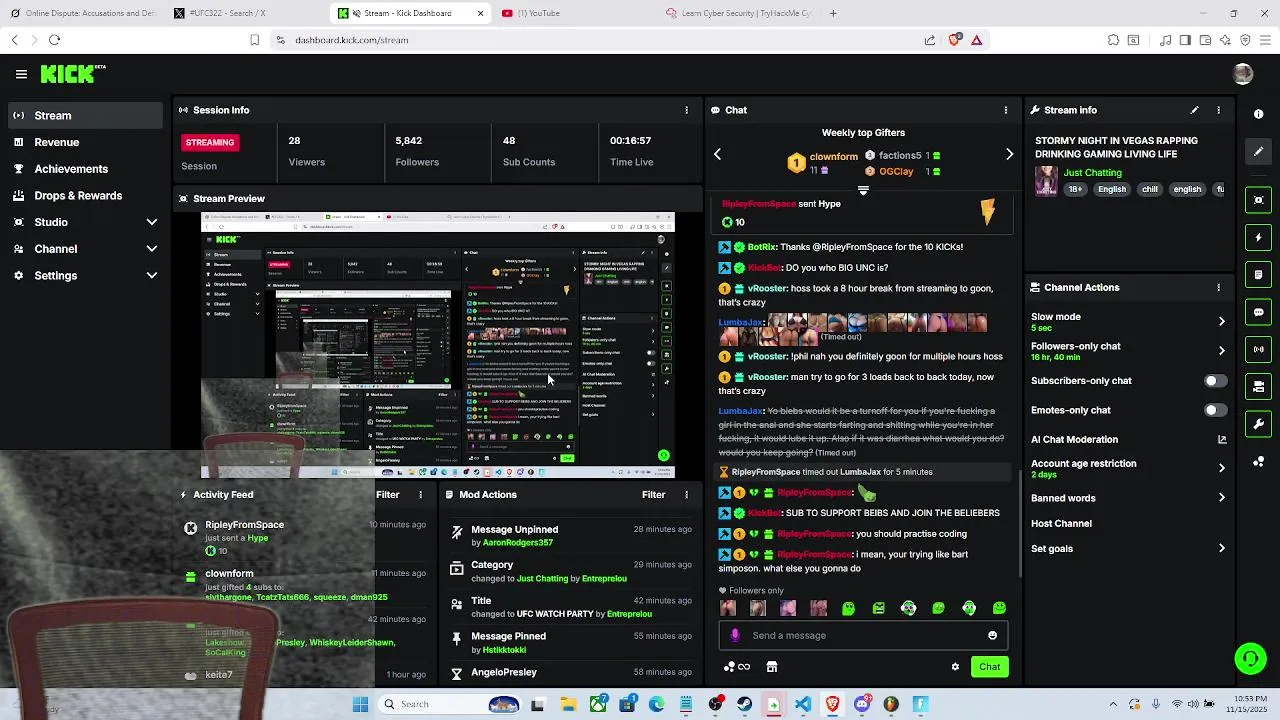Open the shop icon below message box
1280x720 pixels.
tap(772, 667)
